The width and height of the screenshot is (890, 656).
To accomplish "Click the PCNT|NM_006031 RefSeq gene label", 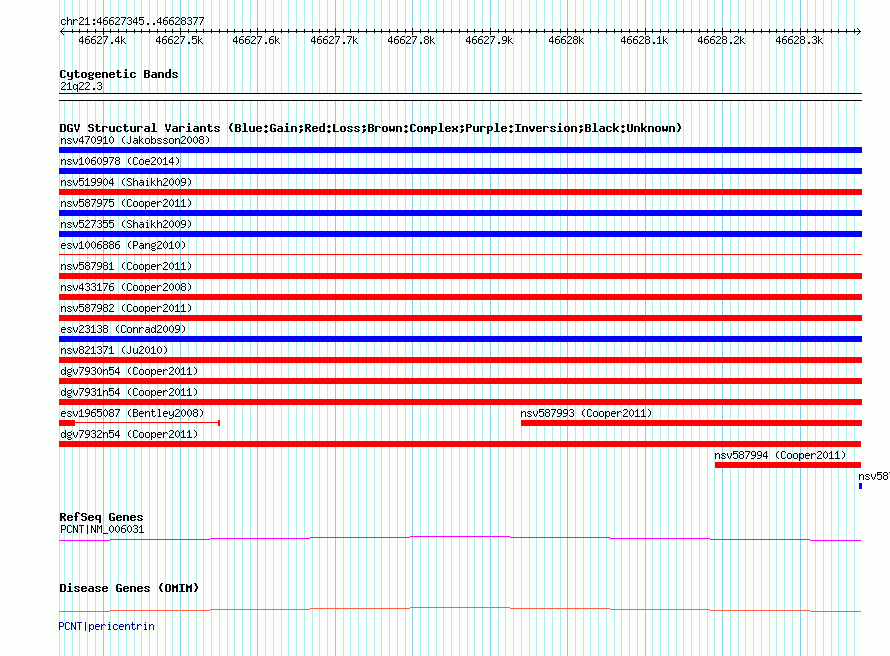I will pyautogui.click(x=102, y=529).
